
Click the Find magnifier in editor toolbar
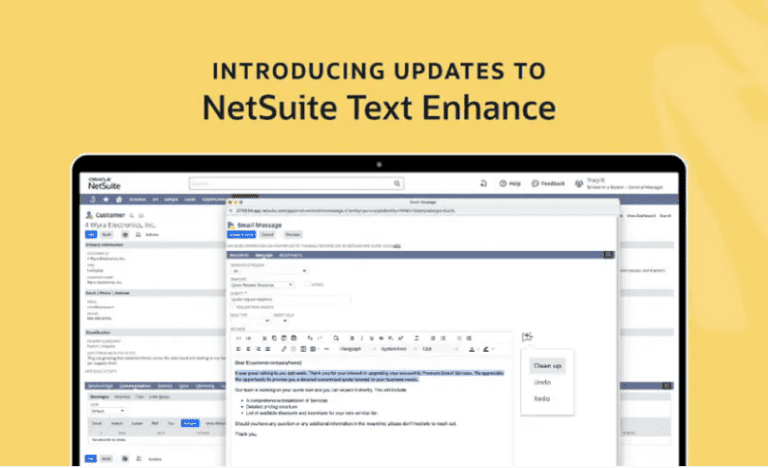pos(336,338)
